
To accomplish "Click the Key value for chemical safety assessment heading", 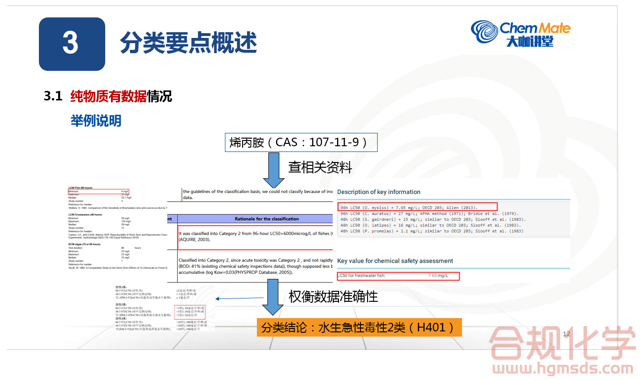I will [395, 261].
